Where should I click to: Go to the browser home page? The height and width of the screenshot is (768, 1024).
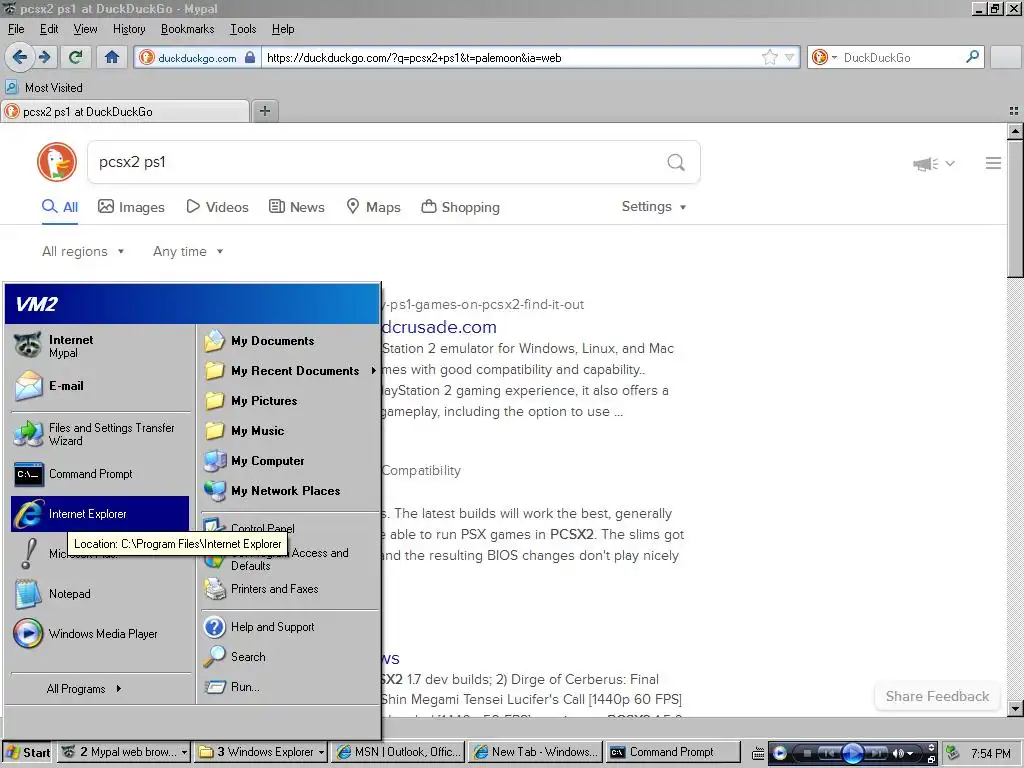pos(112,57)
